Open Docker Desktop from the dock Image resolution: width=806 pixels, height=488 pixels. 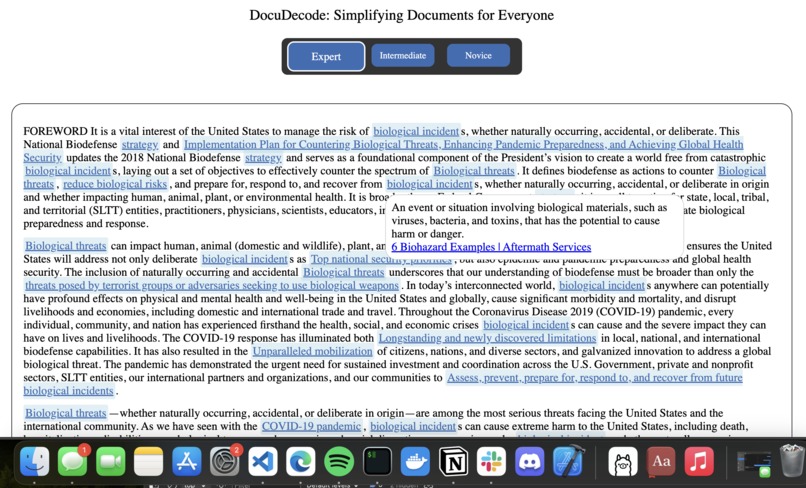[x=415, y=461]
